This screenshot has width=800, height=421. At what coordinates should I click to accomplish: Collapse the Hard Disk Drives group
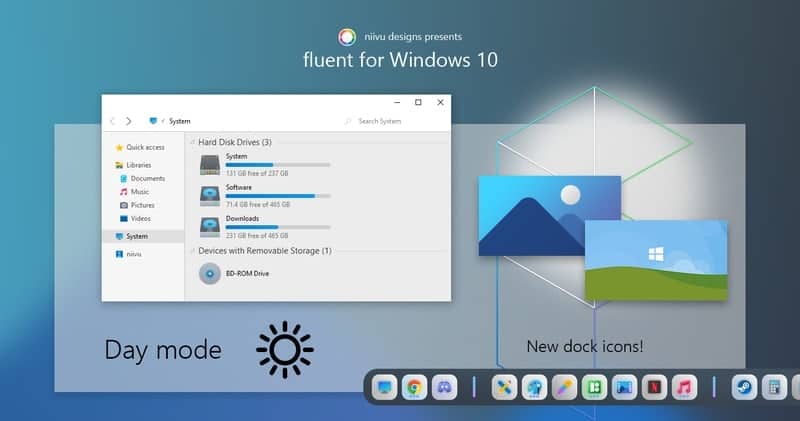point(192,142)
